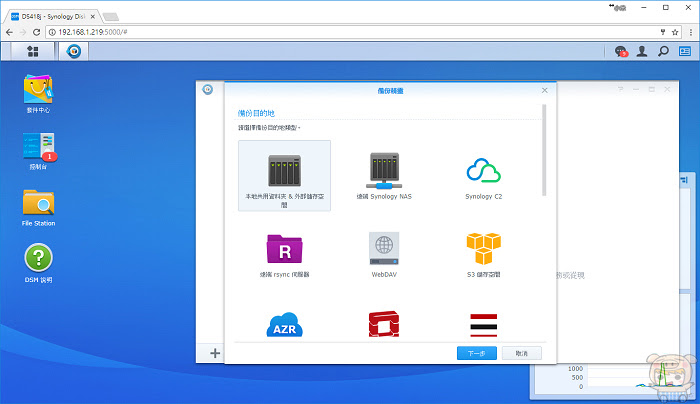Select WebDAV backup destination

point(384,254)
